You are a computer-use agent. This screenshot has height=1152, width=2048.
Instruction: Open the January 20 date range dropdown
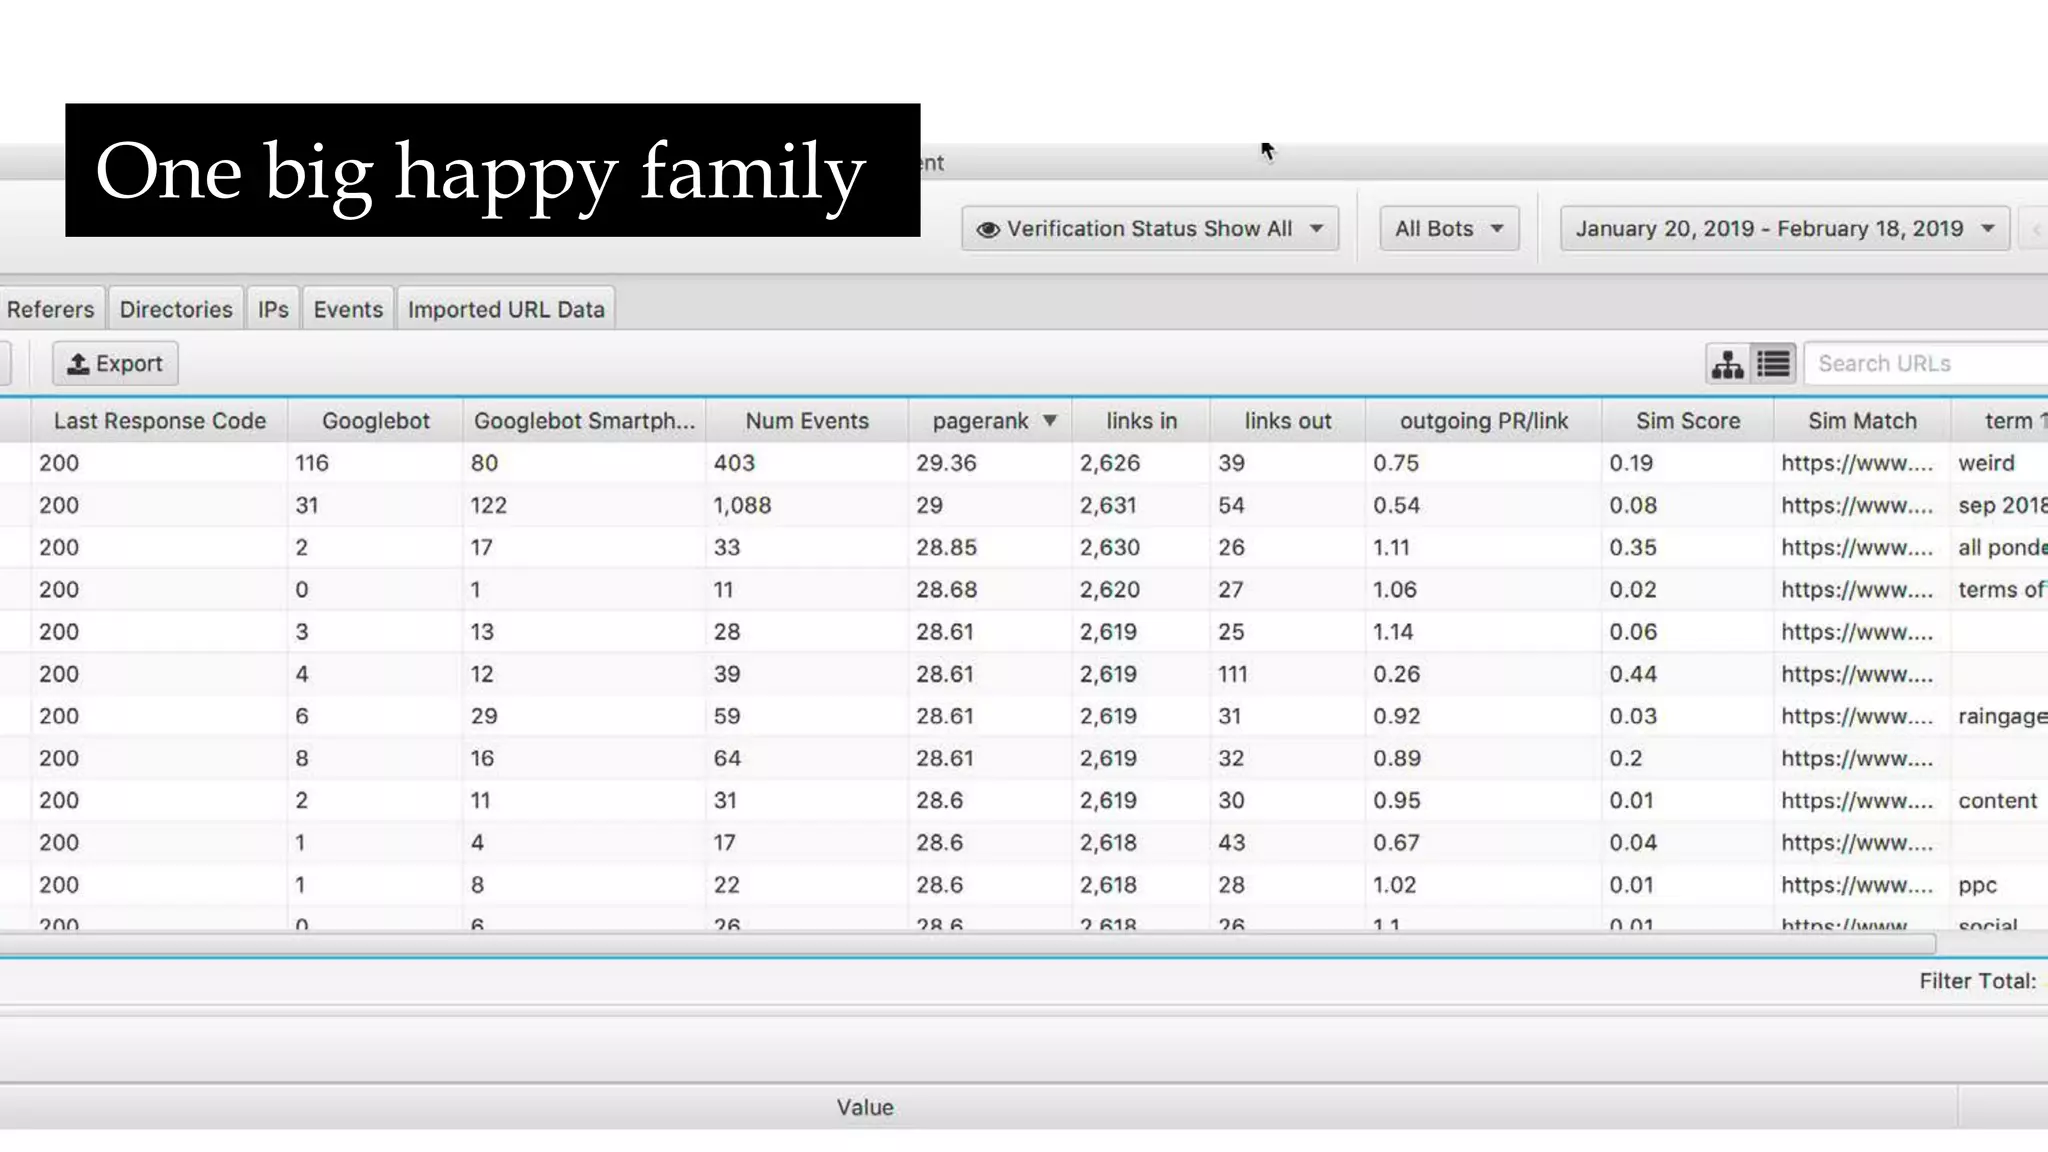(1785, 229)
